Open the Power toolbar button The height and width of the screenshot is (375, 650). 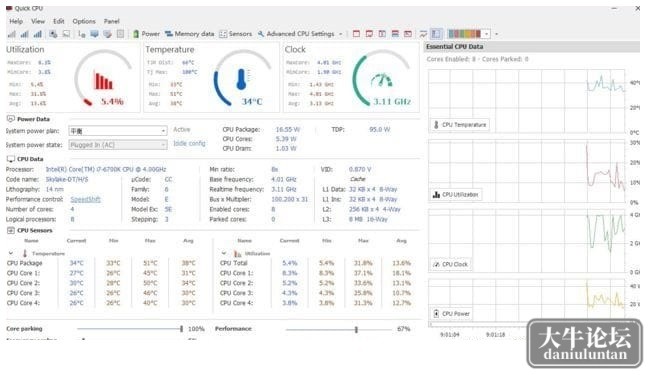click(x=146, y=34)
